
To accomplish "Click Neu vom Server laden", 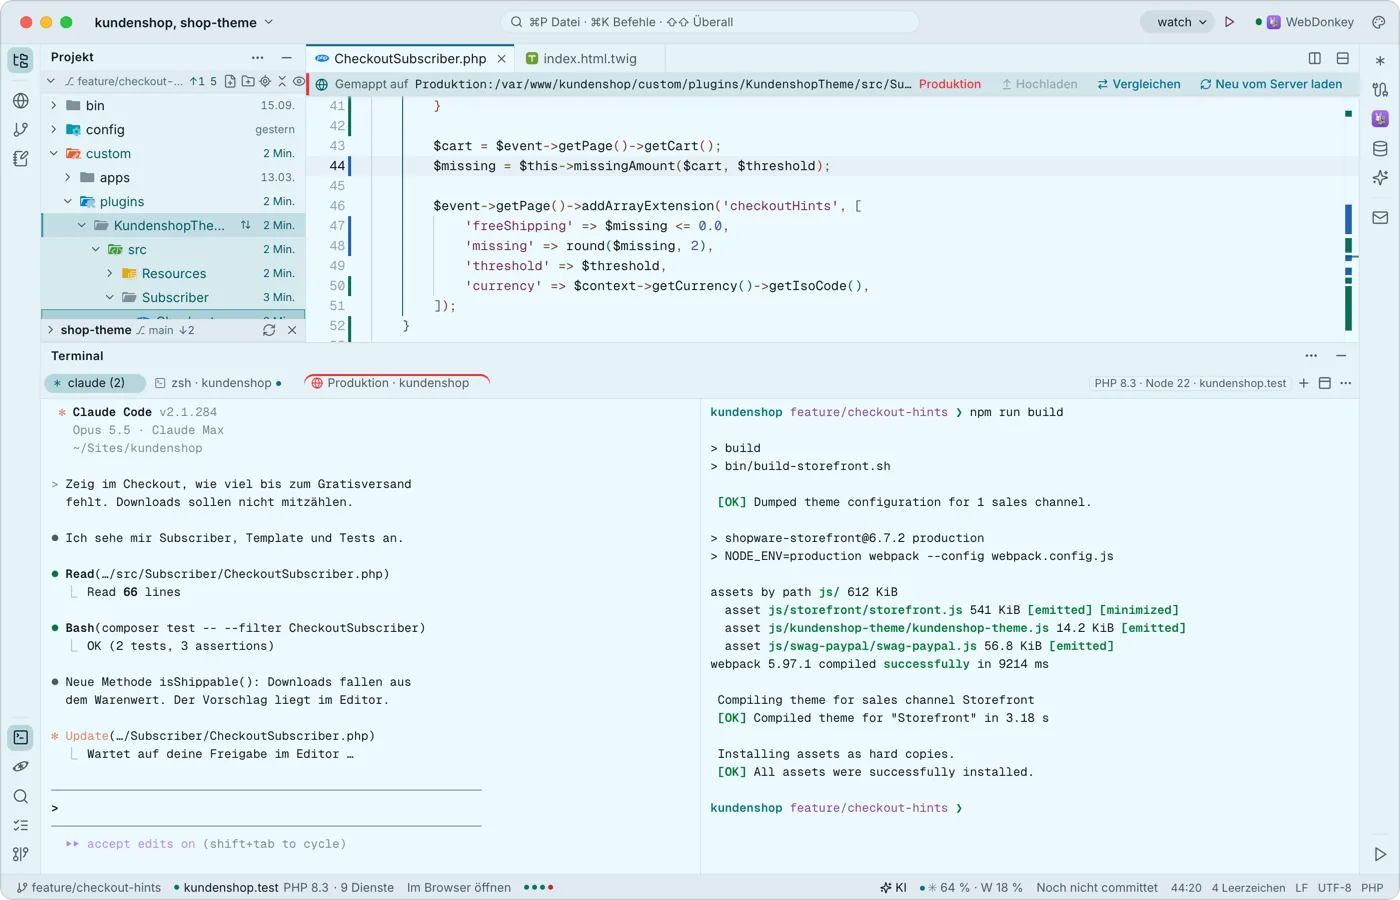I will pyautogui.click(x=1271, y=84).
